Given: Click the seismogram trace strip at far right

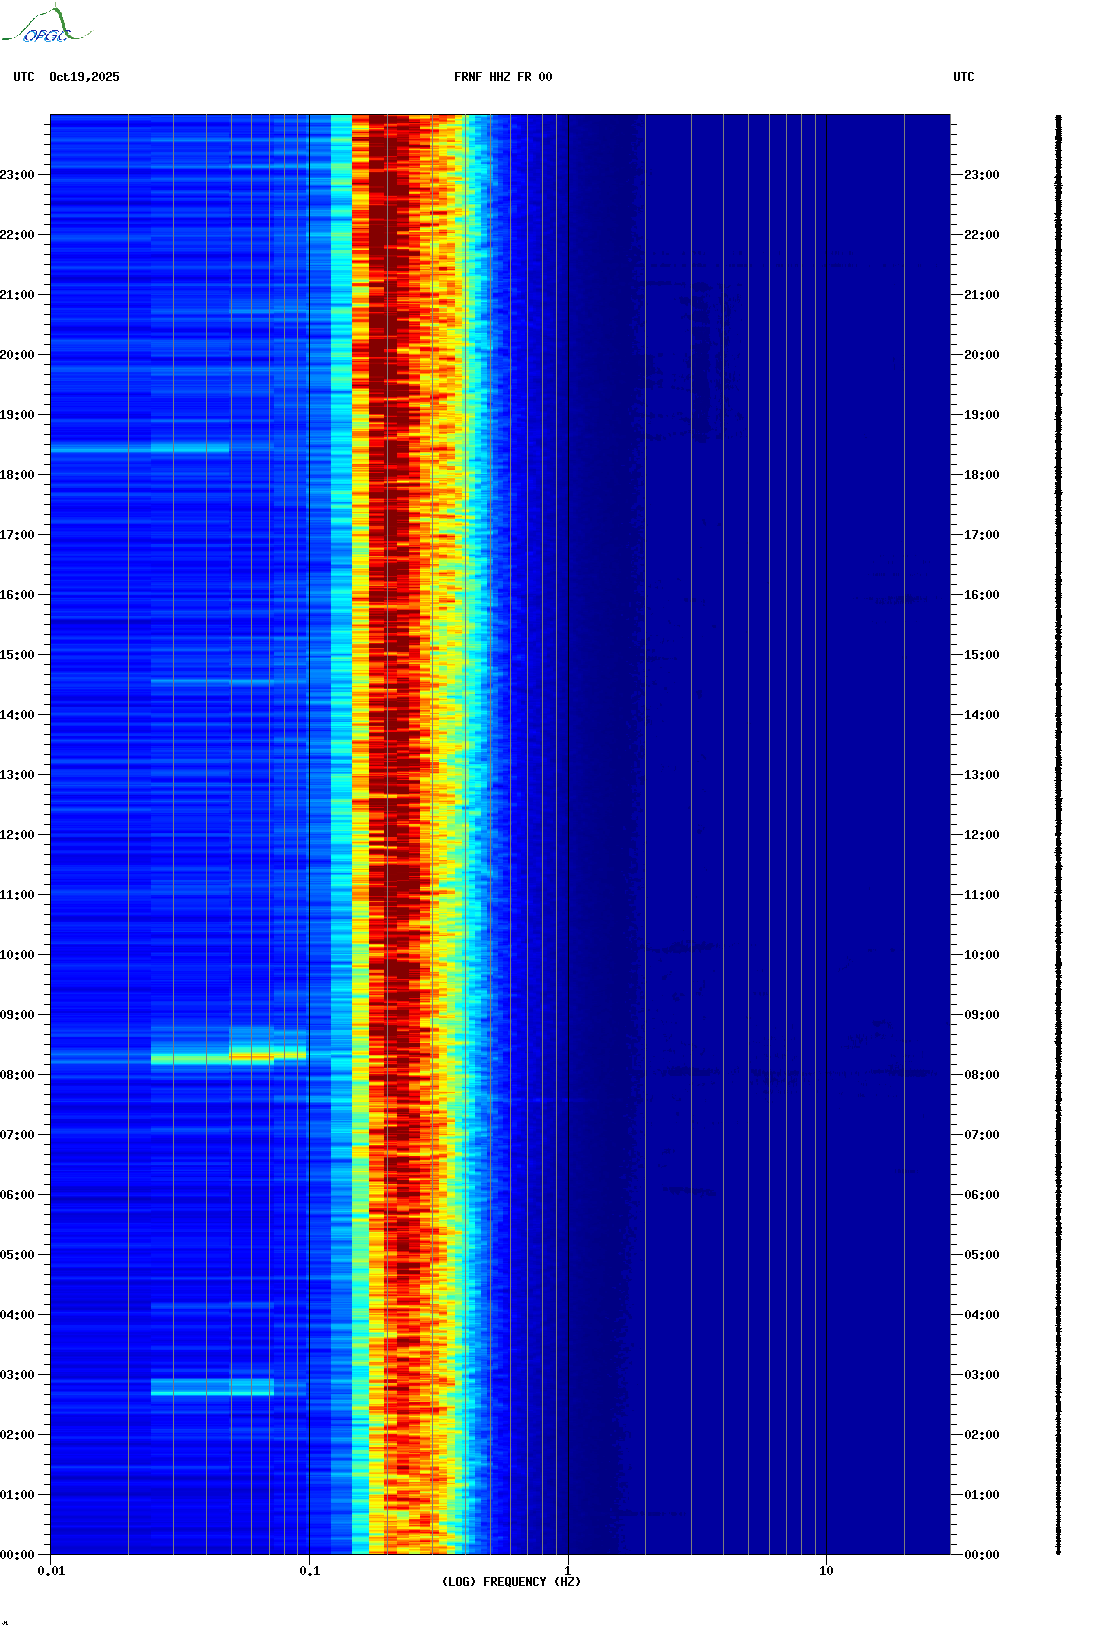Looking at the screenshot, I should coord(1058,835).
